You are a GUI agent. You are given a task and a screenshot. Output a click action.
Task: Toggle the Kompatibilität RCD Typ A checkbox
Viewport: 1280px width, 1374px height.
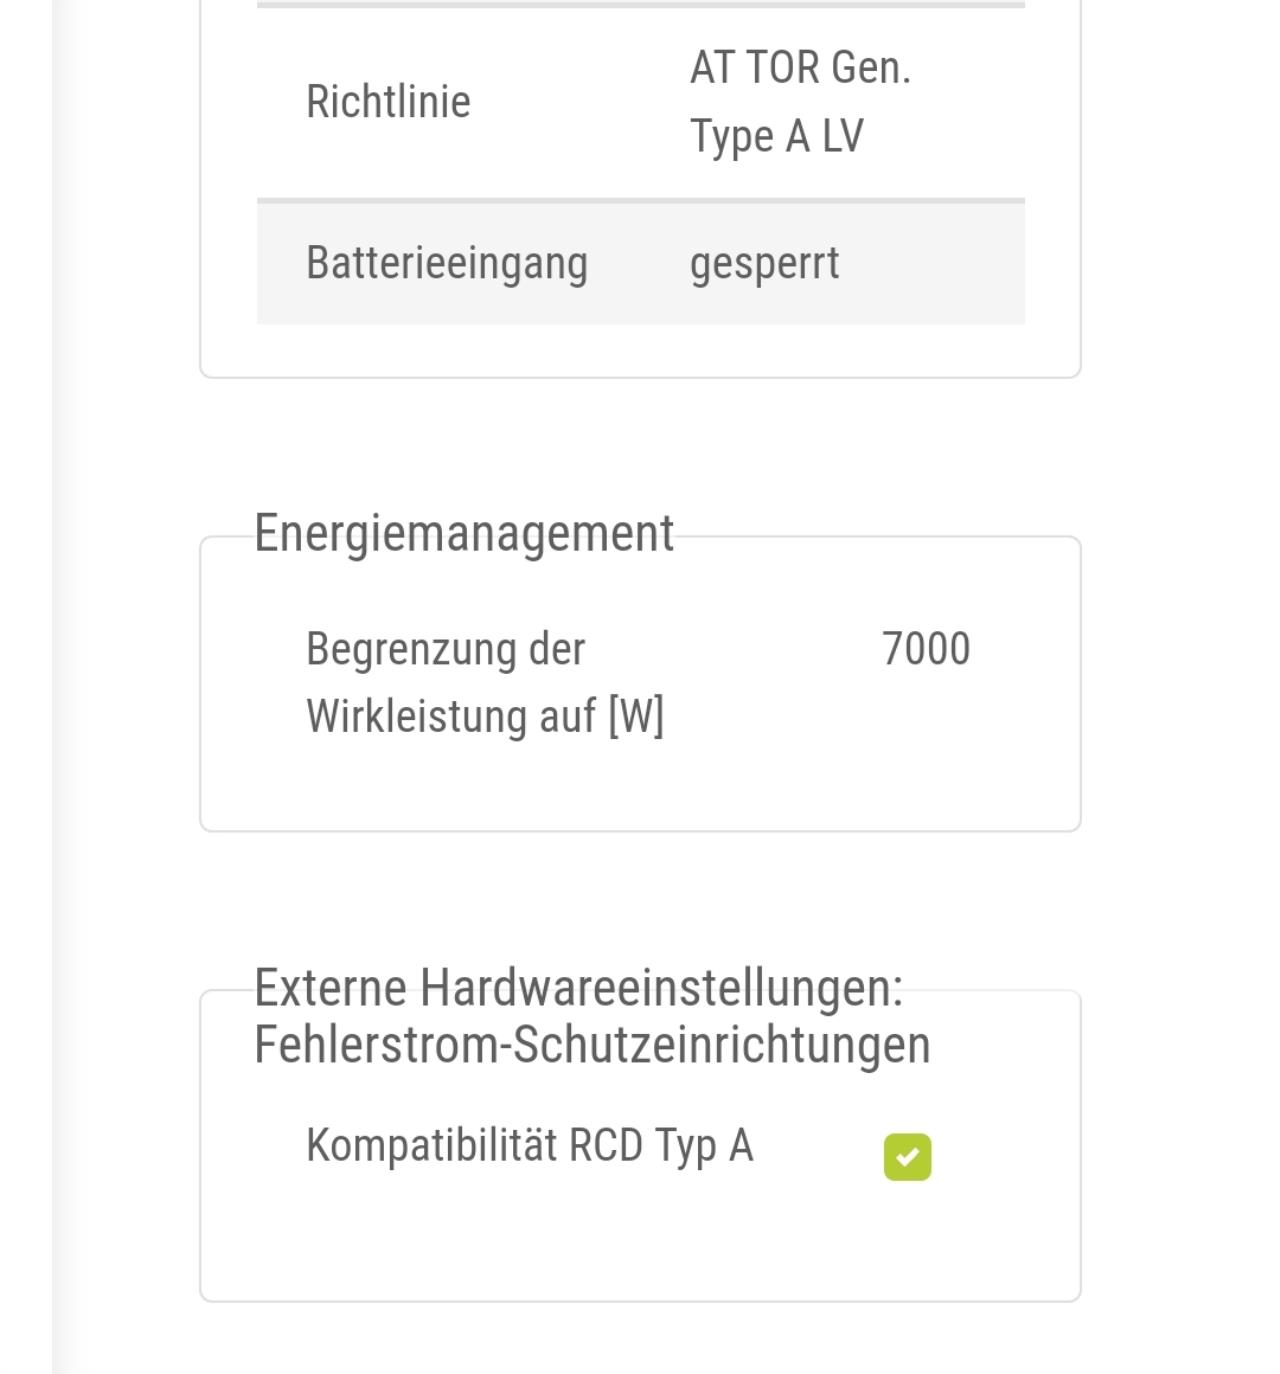click(907, 1157)
